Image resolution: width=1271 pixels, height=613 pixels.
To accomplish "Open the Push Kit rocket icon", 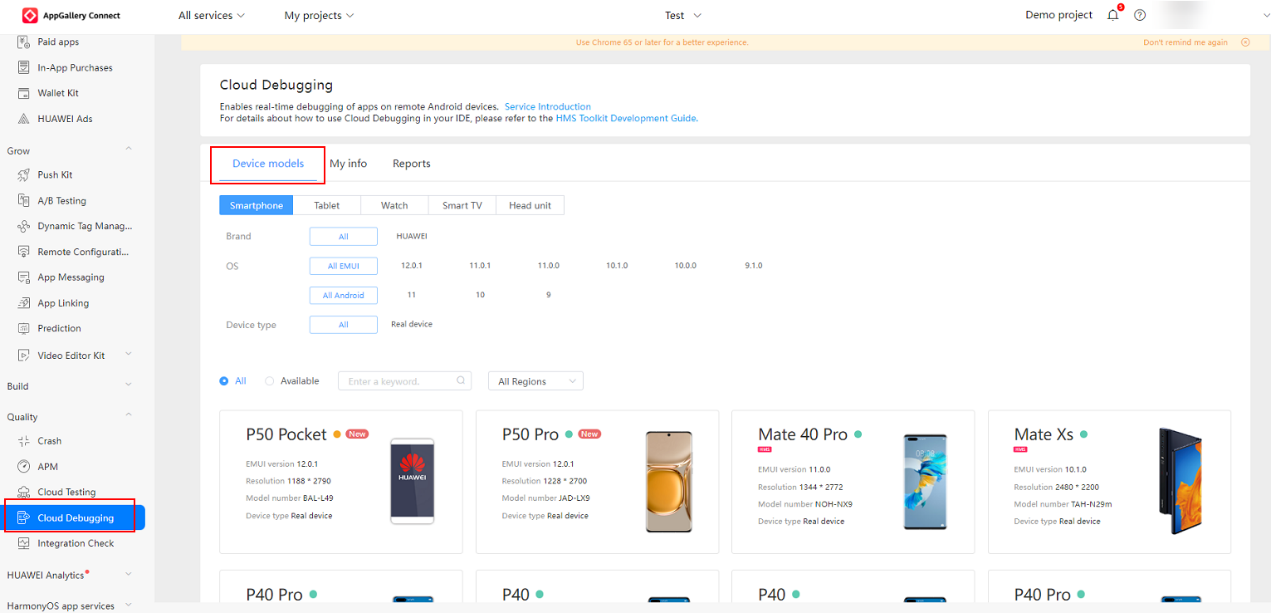I will [24, 175].
